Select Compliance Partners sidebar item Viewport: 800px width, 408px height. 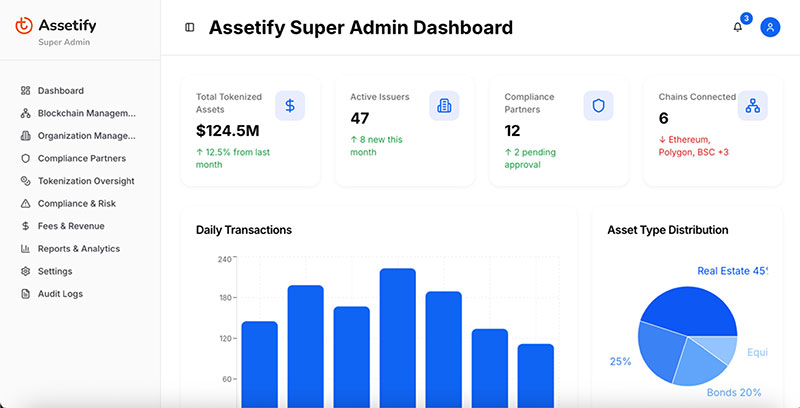tap(81, 158)
